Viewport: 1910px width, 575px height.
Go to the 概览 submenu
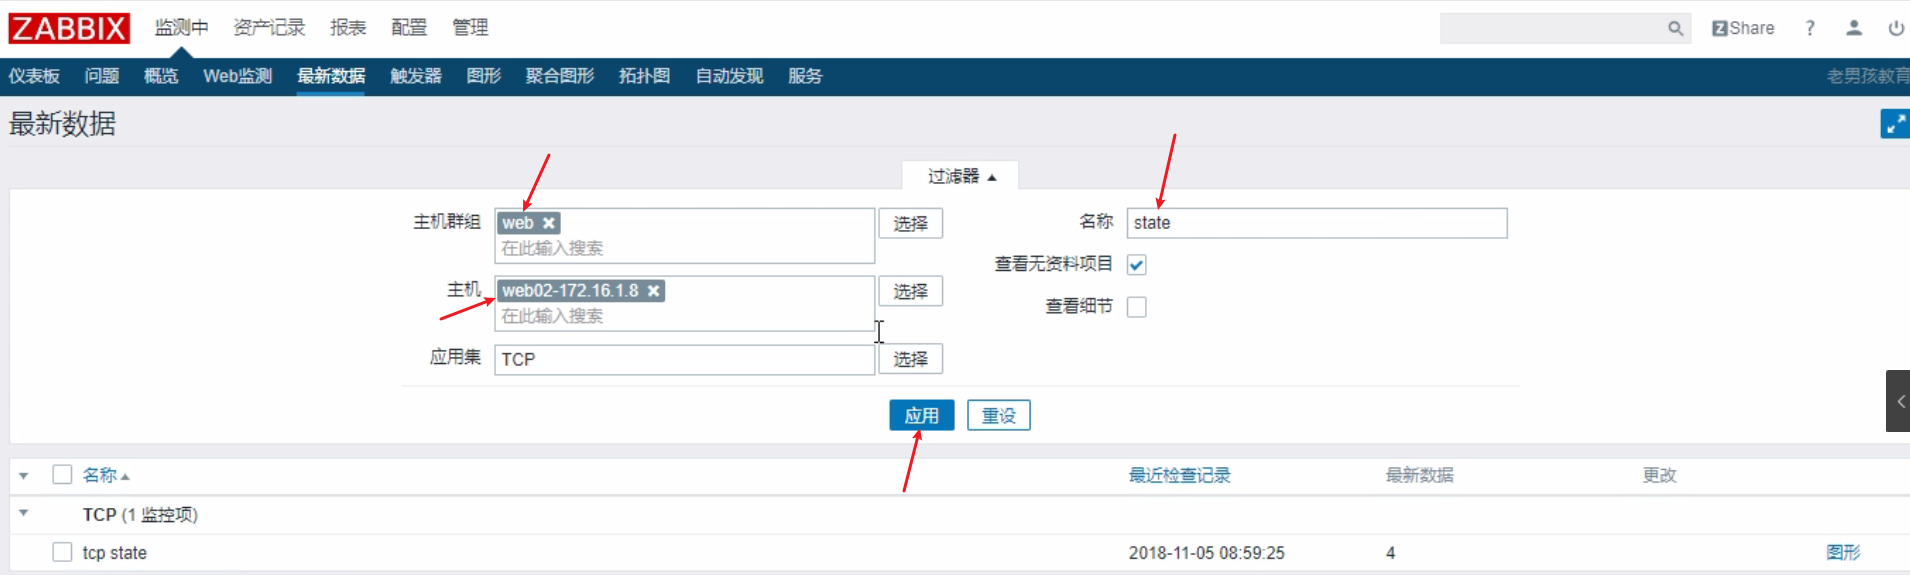[161, 76]
